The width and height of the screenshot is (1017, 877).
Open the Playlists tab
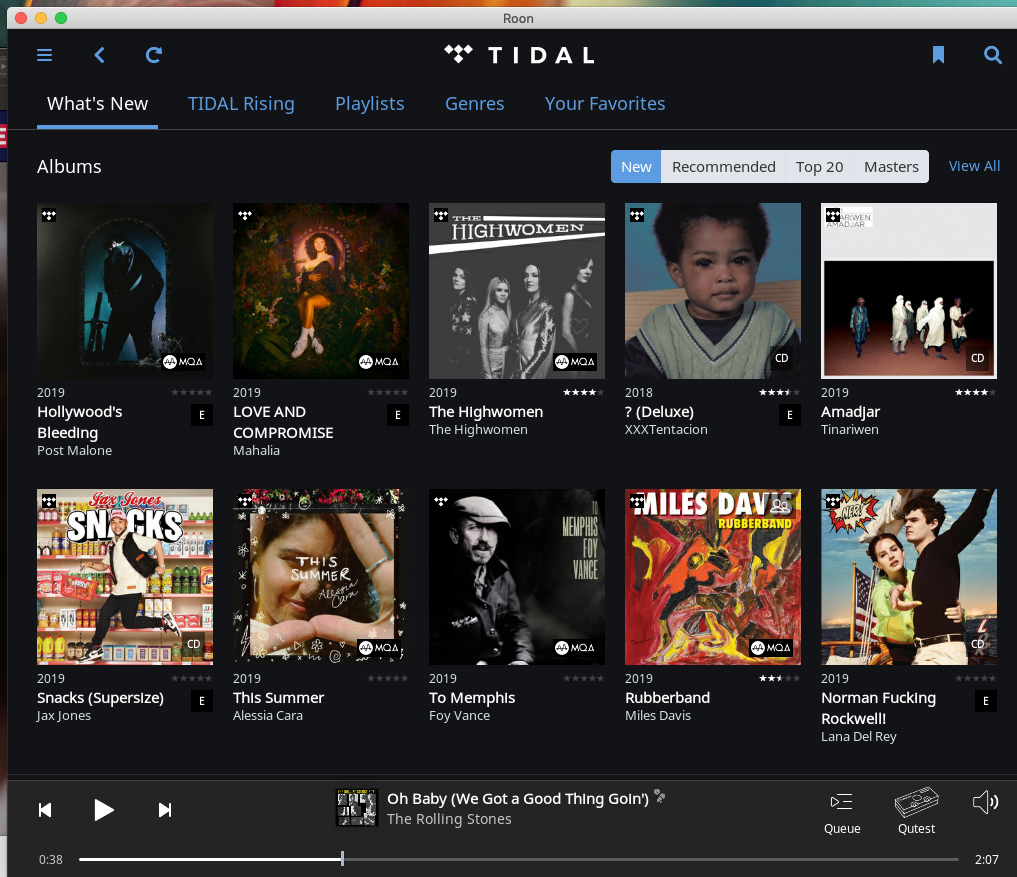[370, 104]
